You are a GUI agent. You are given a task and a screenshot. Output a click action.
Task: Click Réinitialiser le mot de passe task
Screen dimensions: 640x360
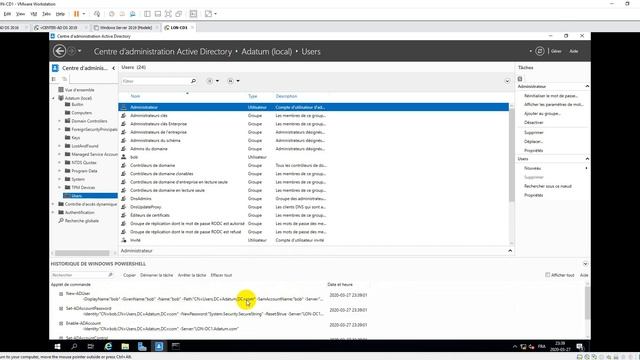coord(551,96)
